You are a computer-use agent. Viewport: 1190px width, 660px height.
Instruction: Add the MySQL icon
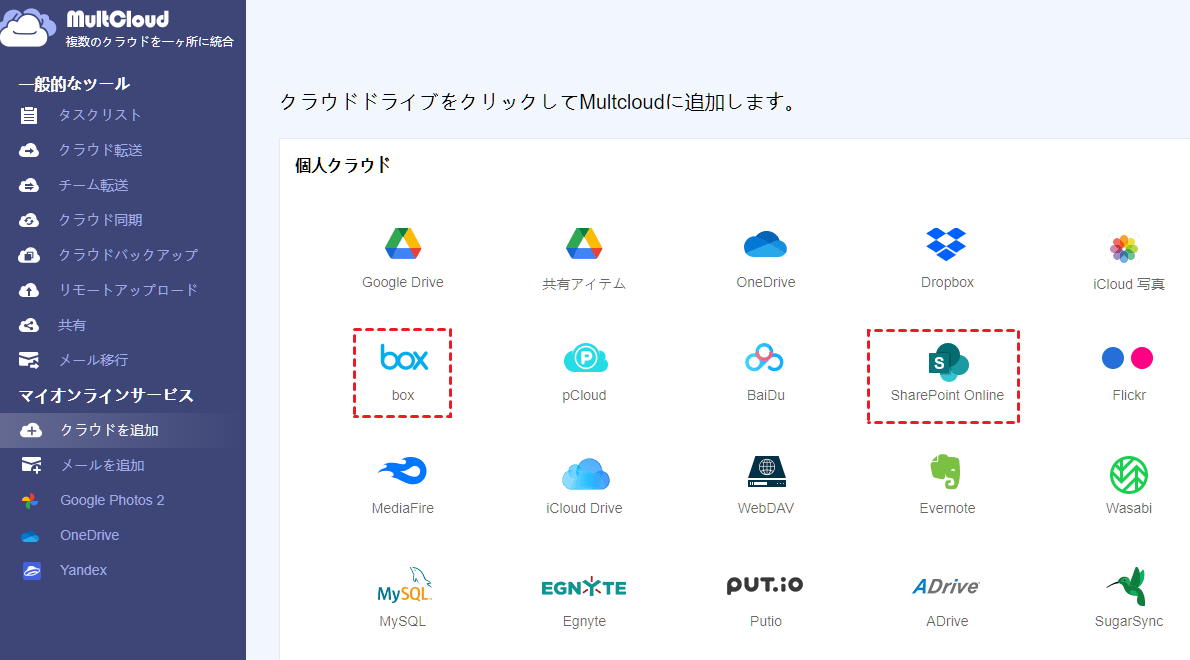(x=405, y=585)
